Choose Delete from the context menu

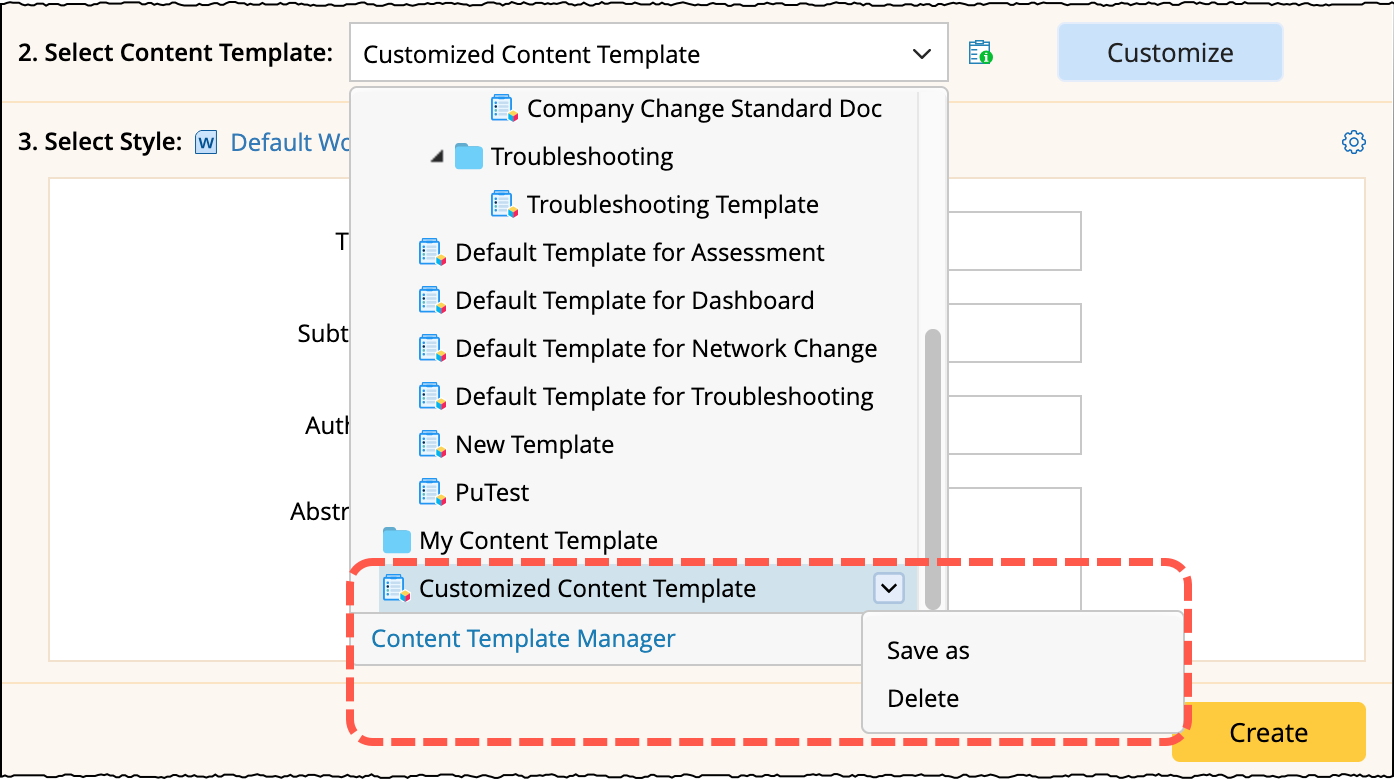pos(923,699)
